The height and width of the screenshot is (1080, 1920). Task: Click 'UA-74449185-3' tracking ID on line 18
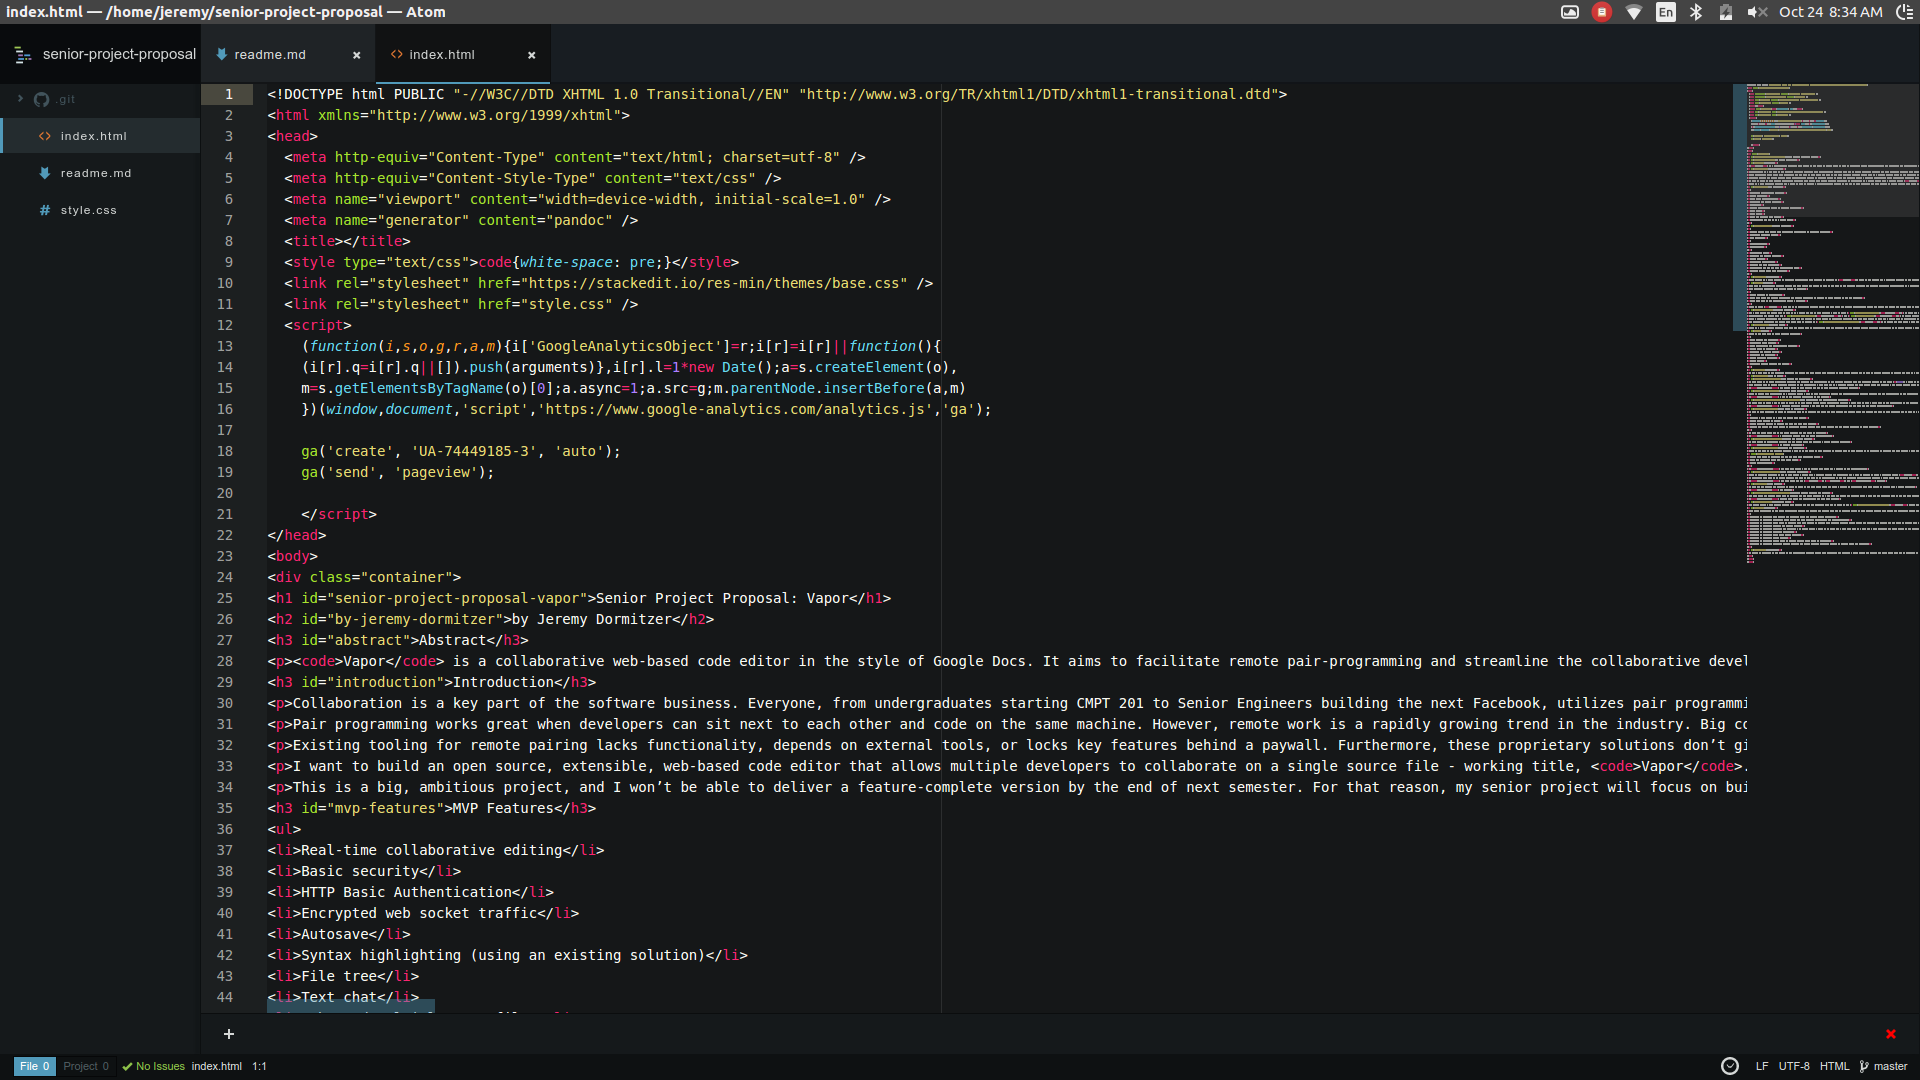pos(474,451)
